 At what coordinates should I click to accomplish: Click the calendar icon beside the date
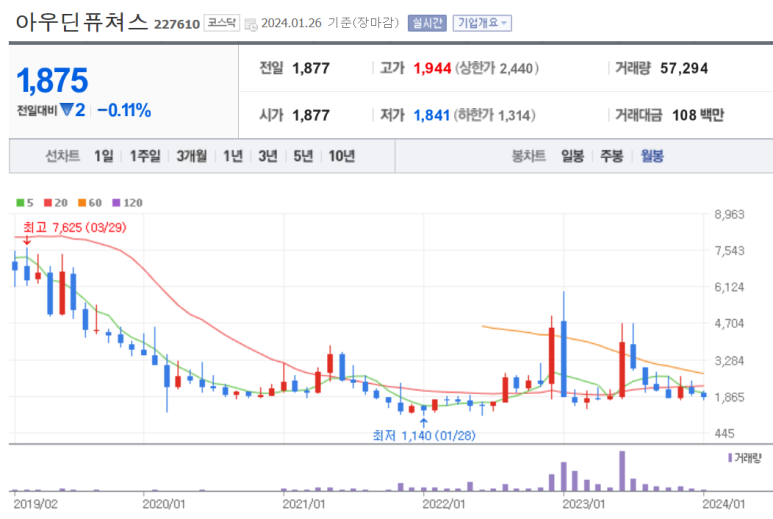pos(251,24)
